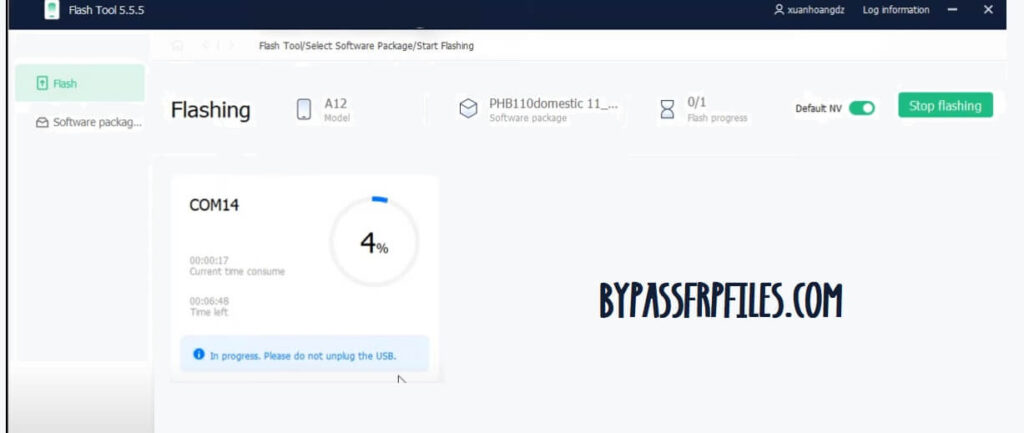
Task: Select the COM14 port card title
Action: (x=214, y=205)
